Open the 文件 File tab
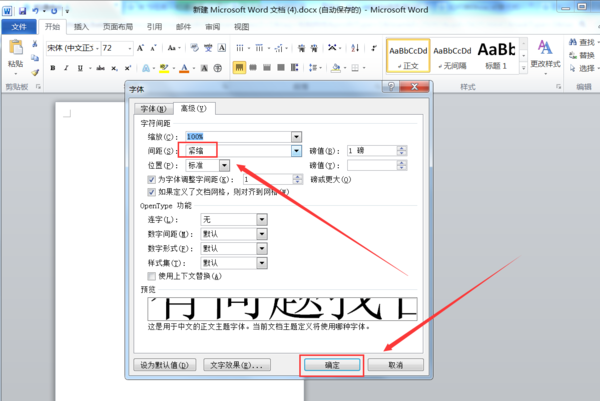600x401 pixels. [x=19, y=27]
